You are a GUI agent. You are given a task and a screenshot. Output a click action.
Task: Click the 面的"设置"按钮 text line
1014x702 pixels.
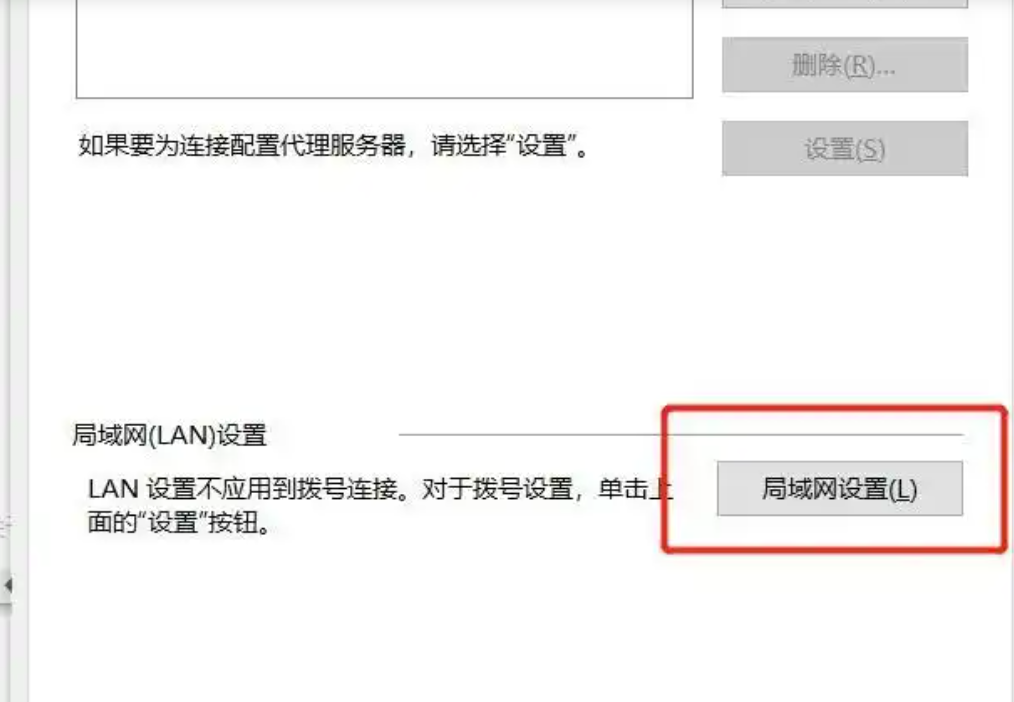(x=179, y=522)
